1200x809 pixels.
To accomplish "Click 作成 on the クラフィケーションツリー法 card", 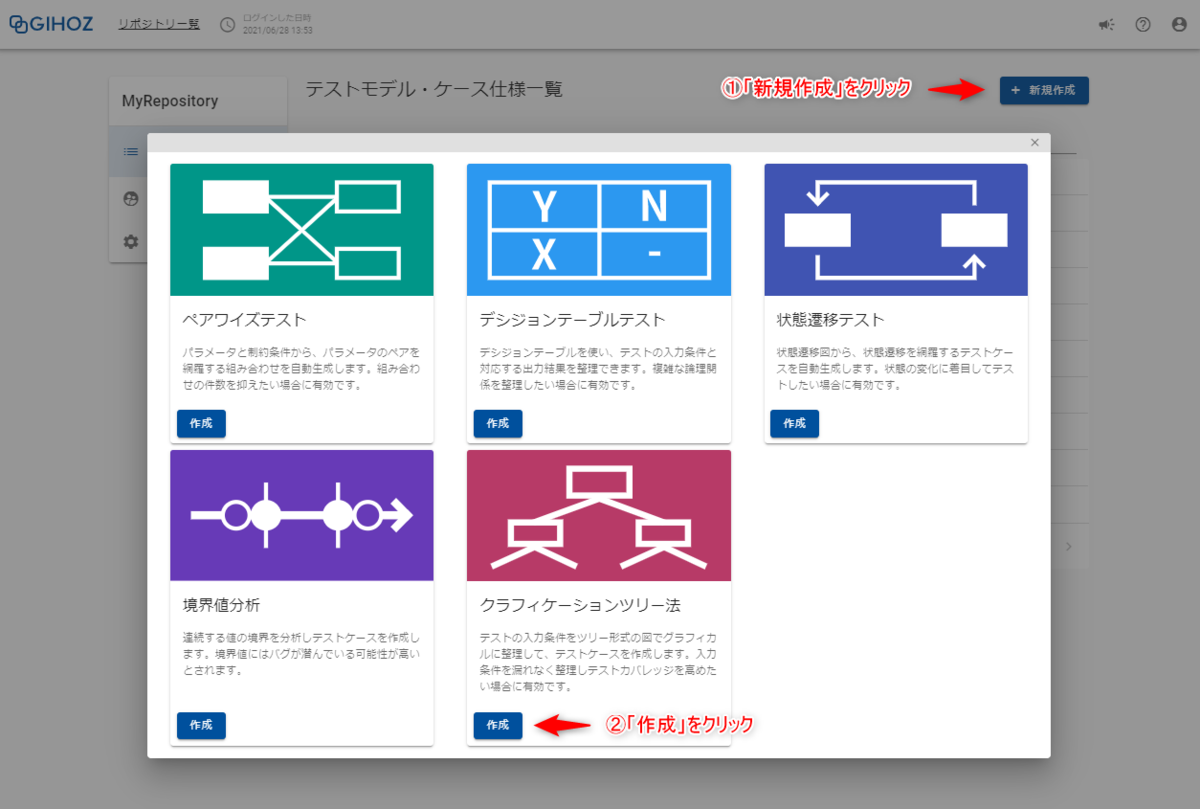I will 497,725.
